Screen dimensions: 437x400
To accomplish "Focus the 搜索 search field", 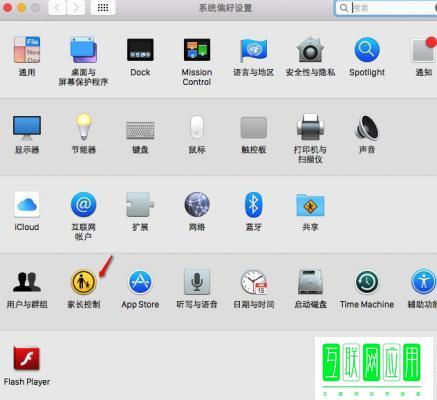I will (x=387, y=8).
